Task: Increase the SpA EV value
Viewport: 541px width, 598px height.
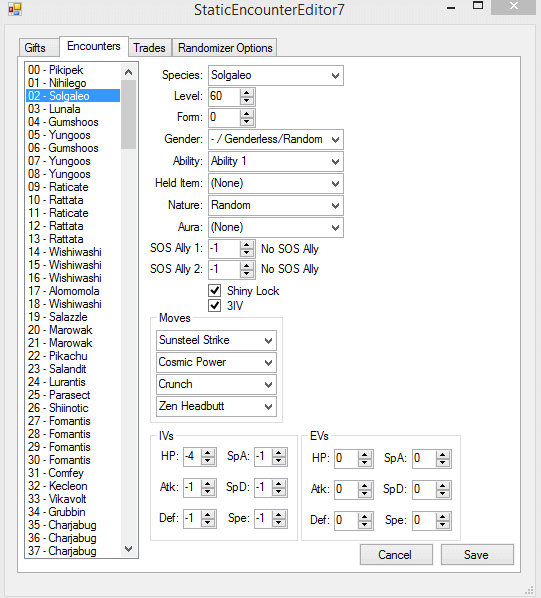Action: (x=443, y=455)
